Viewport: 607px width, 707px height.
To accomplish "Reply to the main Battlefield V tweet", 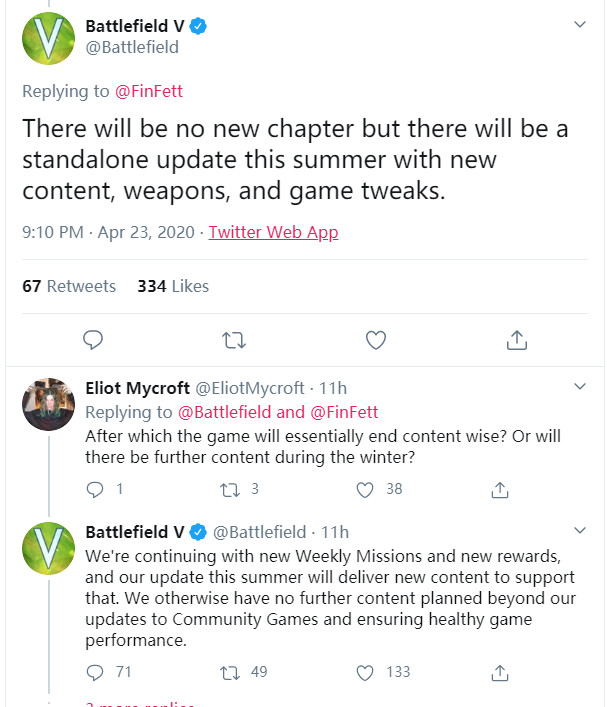I will coord(93,340).
